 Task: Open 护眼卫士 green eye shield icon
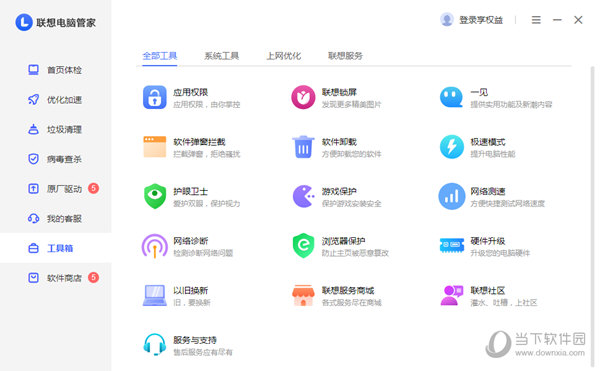click(x=155, y=196)
